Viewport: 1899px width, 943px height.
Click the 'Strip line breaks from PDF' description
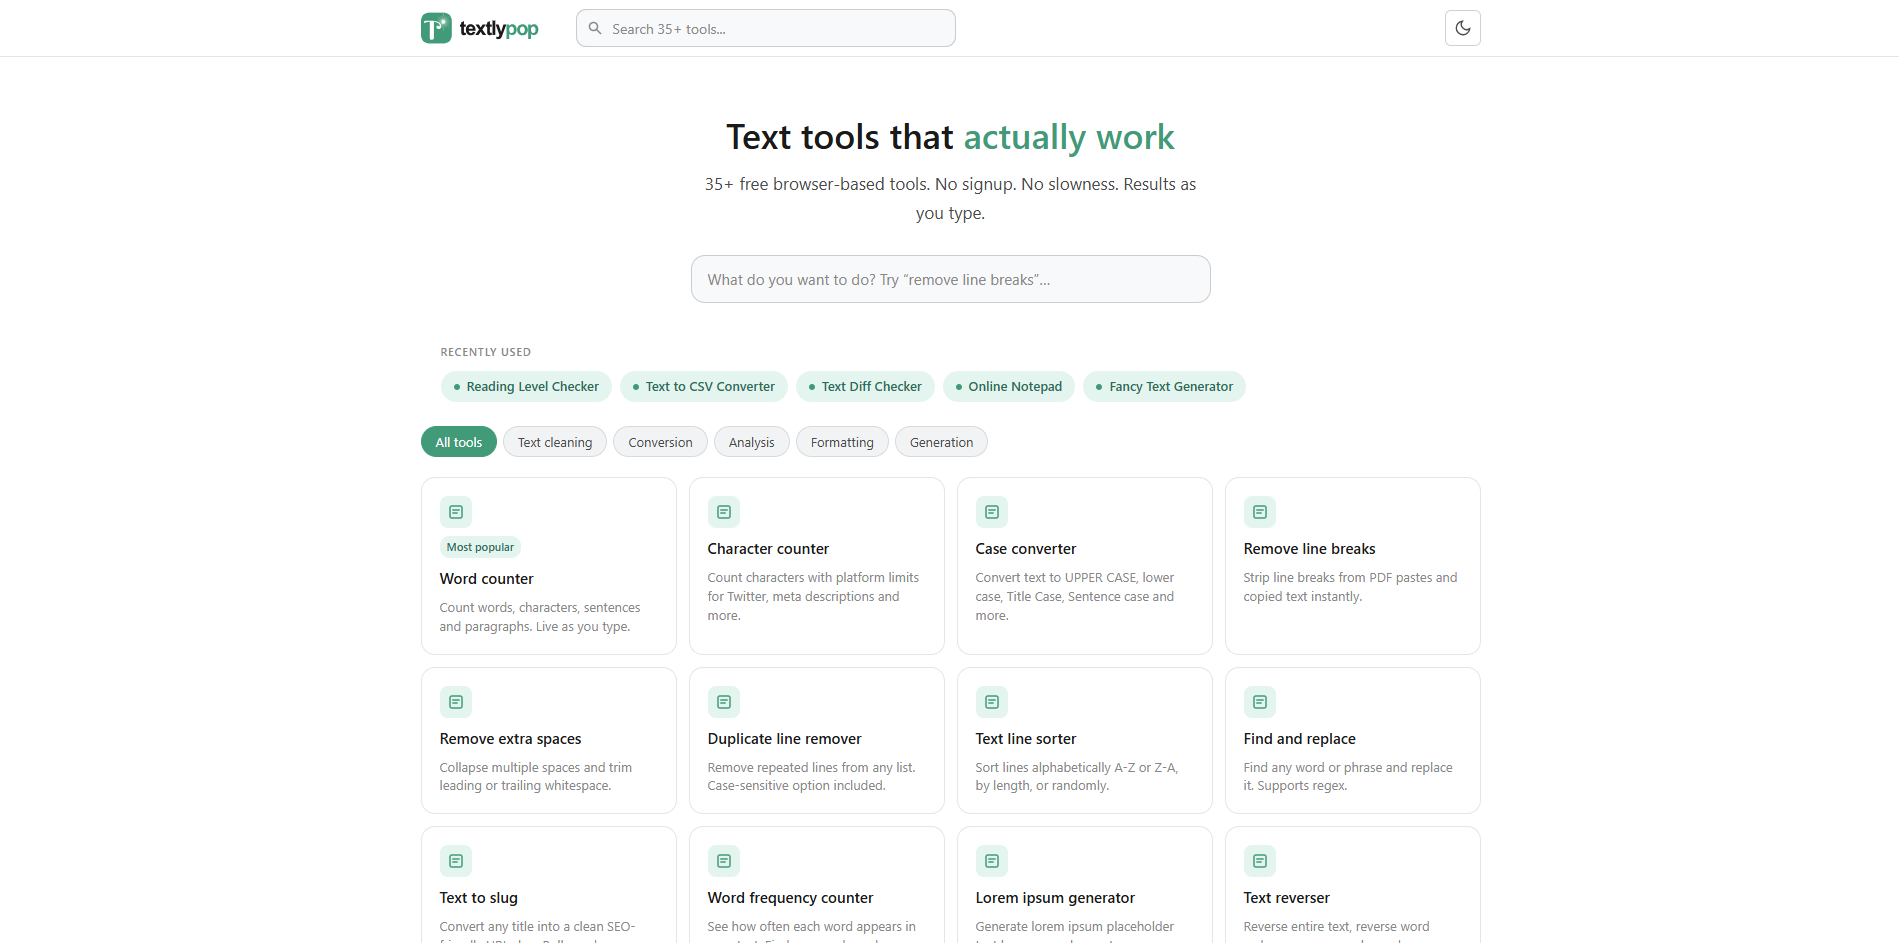1350,587
